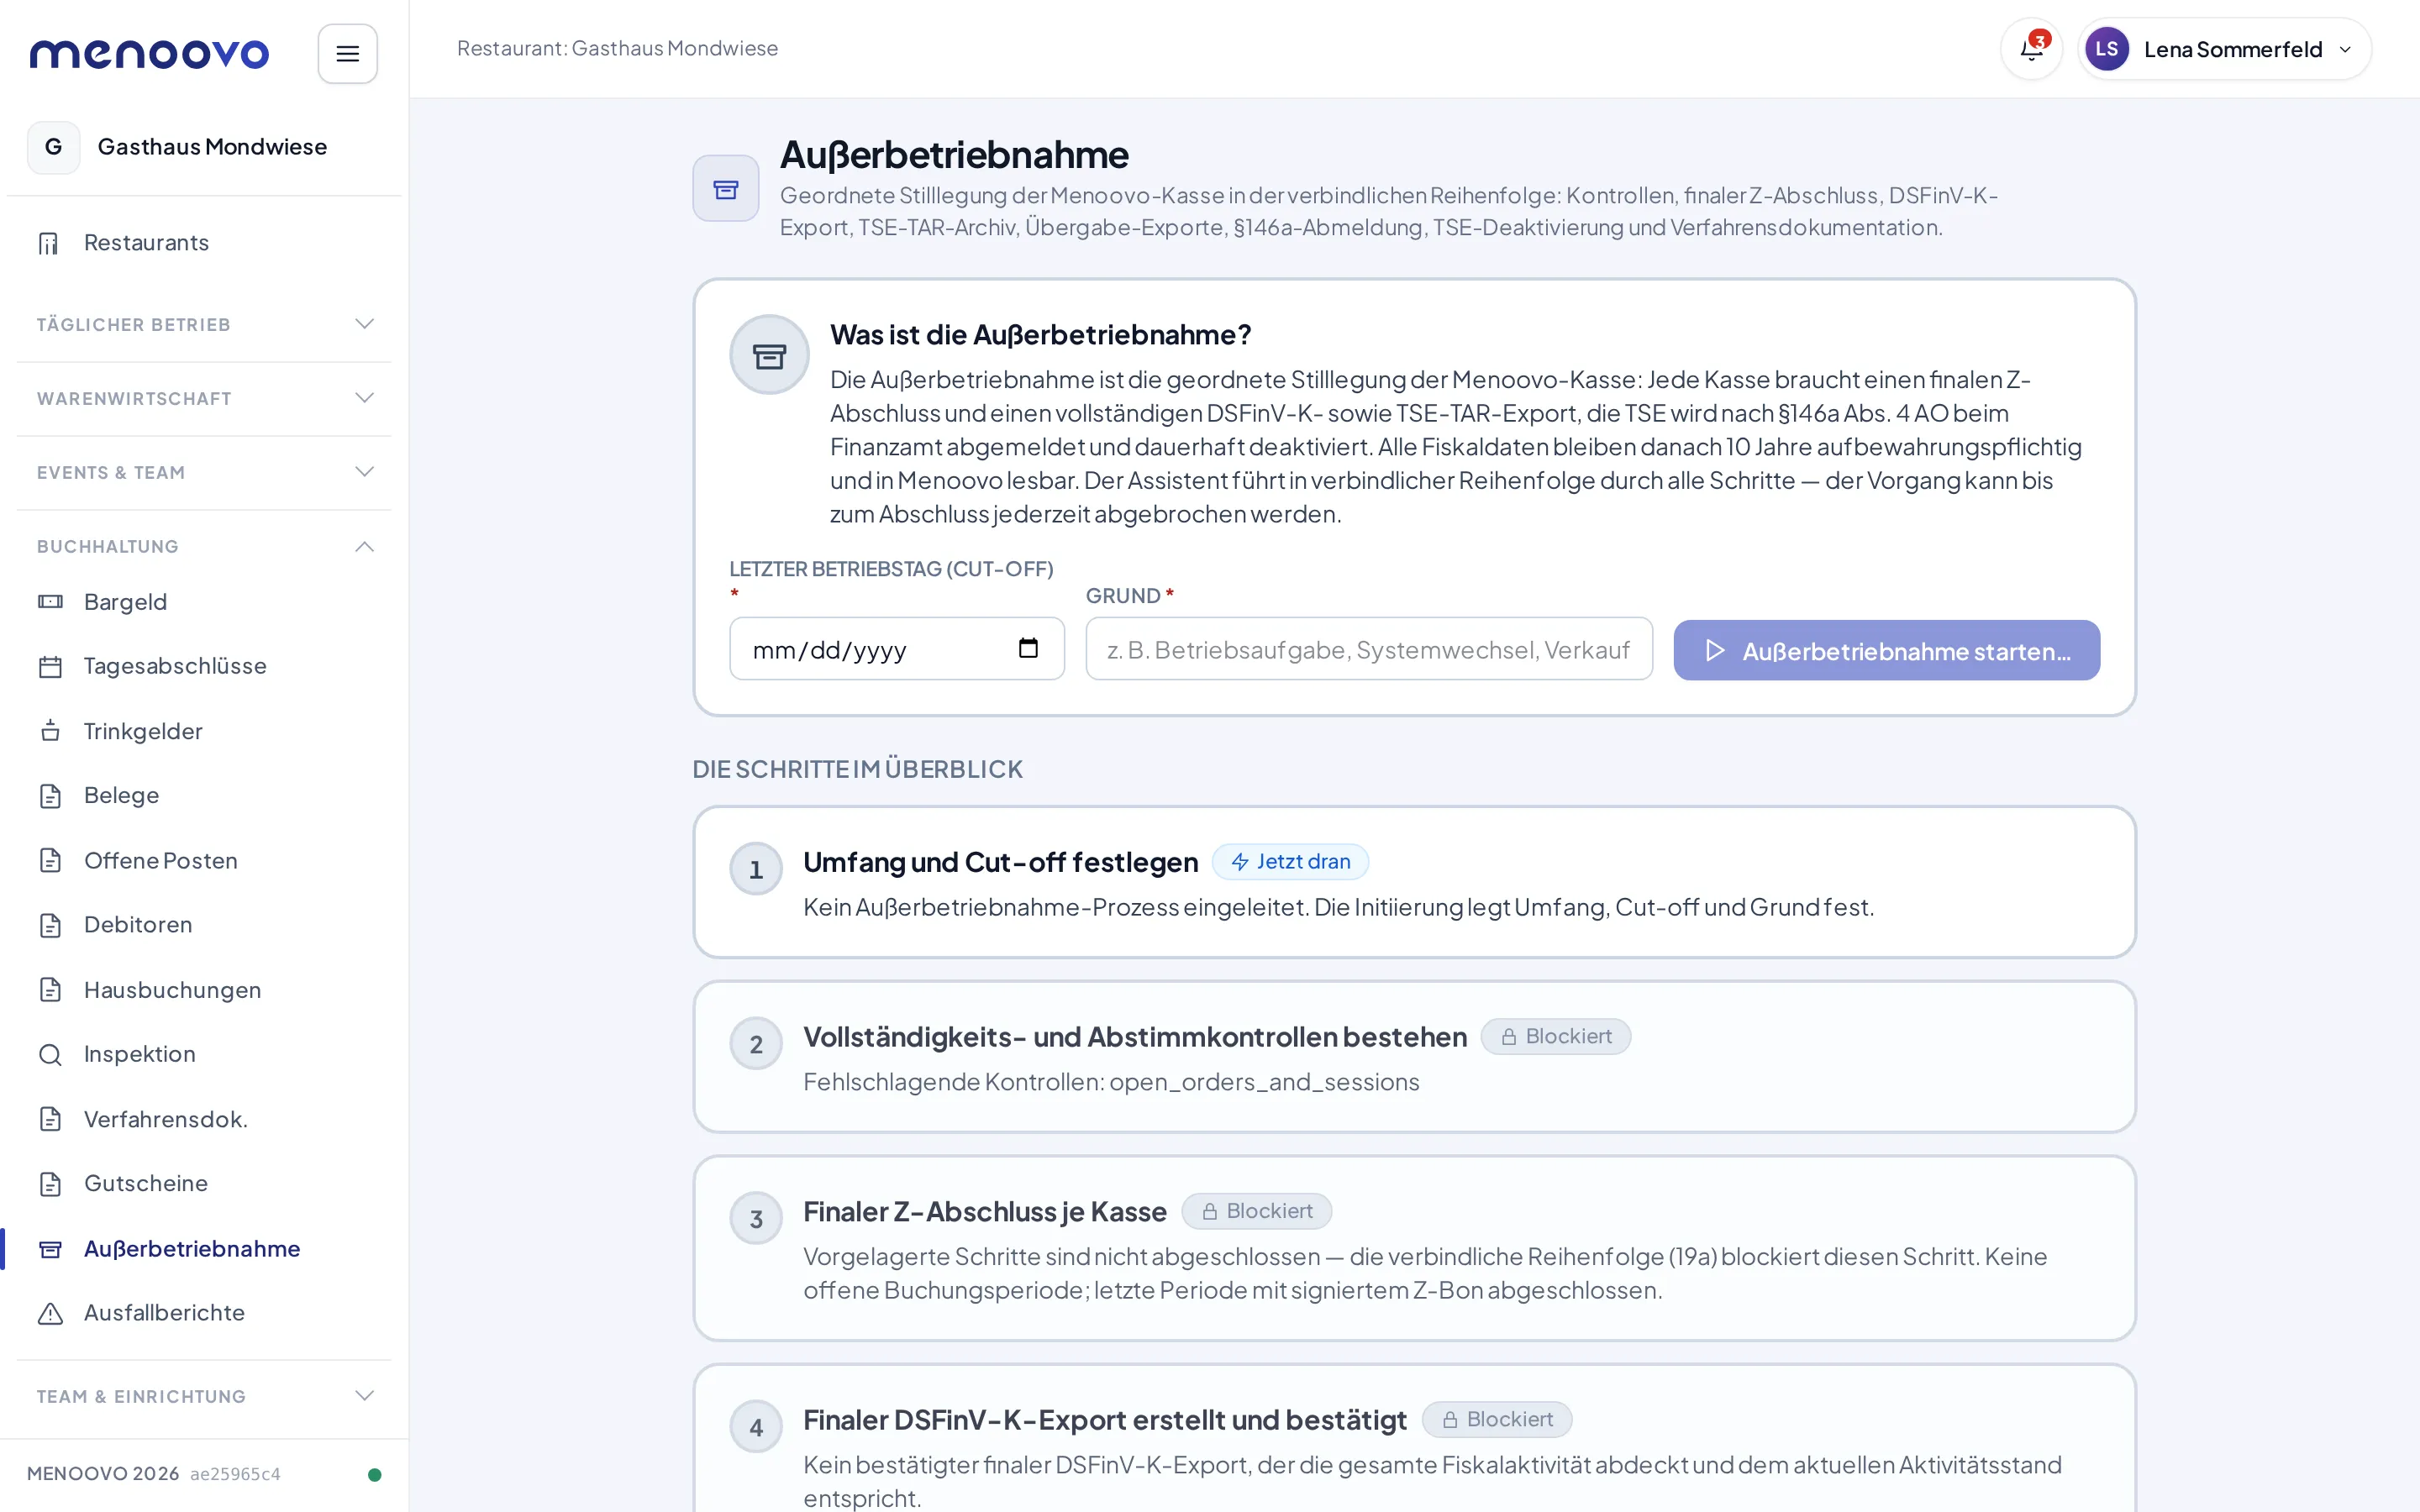Open Offene Posten in the sidebar
Image resolution: width=2420 pixels, height=1512 pixels.
click(204, 861)
